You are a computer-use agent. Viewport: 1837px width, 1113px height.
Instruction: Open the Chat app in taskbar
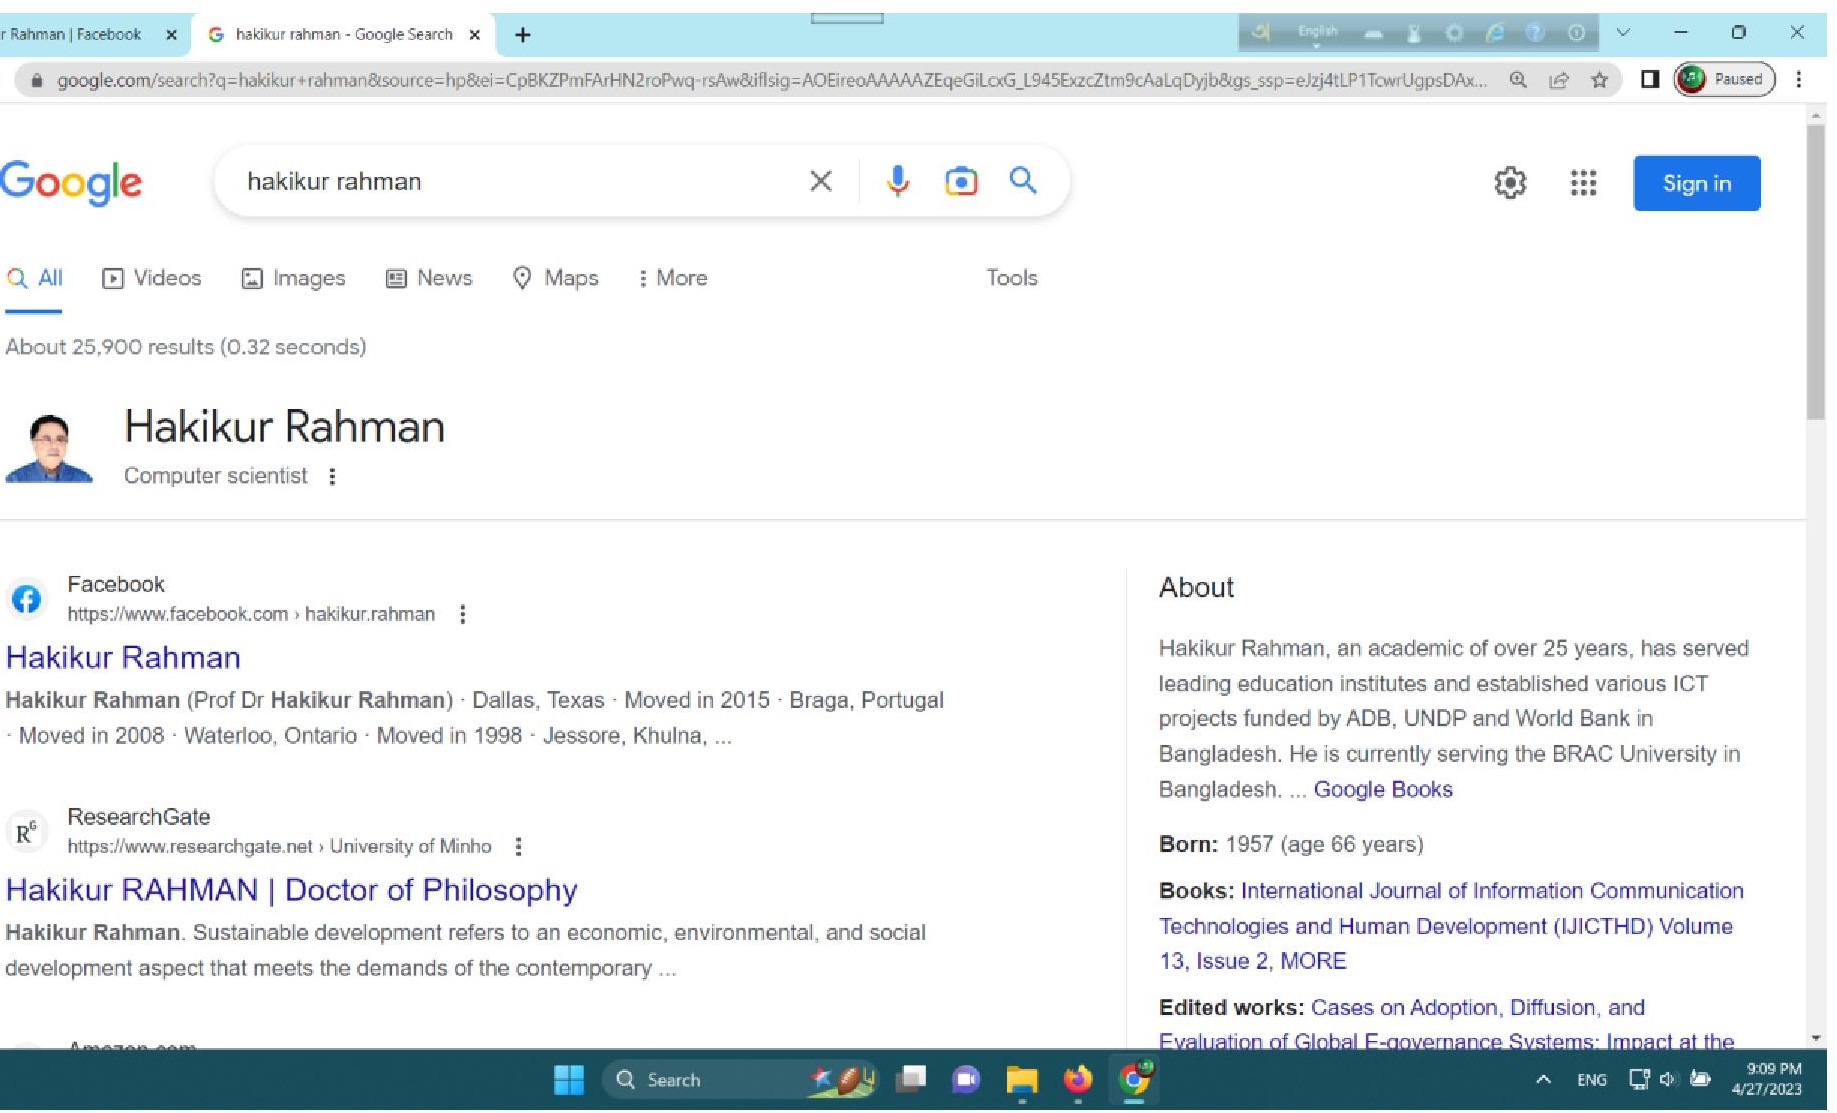coord(965,1080)
